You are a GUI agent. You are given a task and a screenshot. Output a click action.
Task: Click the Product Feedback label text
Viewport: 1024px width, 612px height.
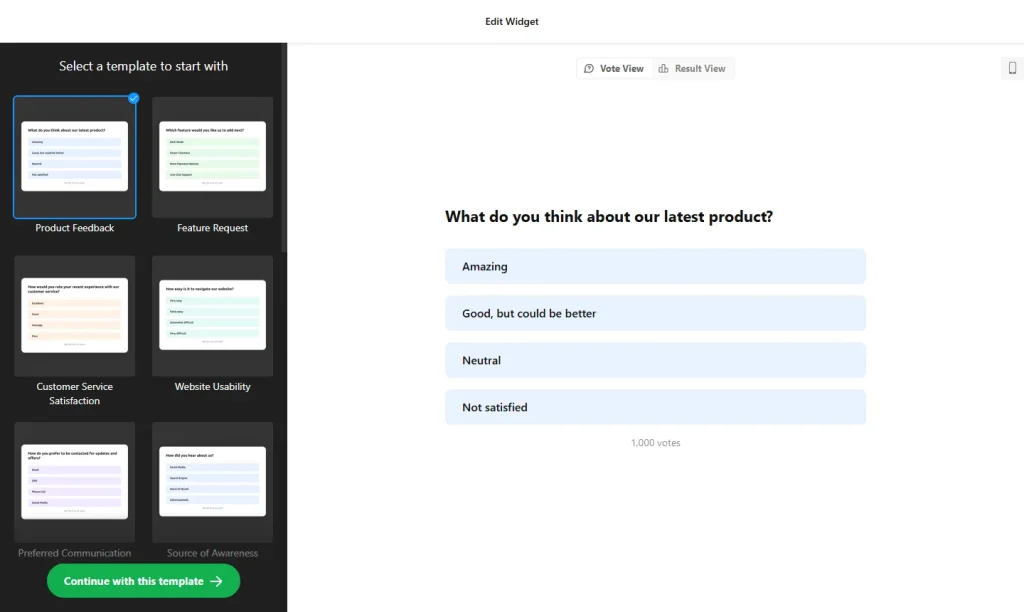[x=74, y=228]
